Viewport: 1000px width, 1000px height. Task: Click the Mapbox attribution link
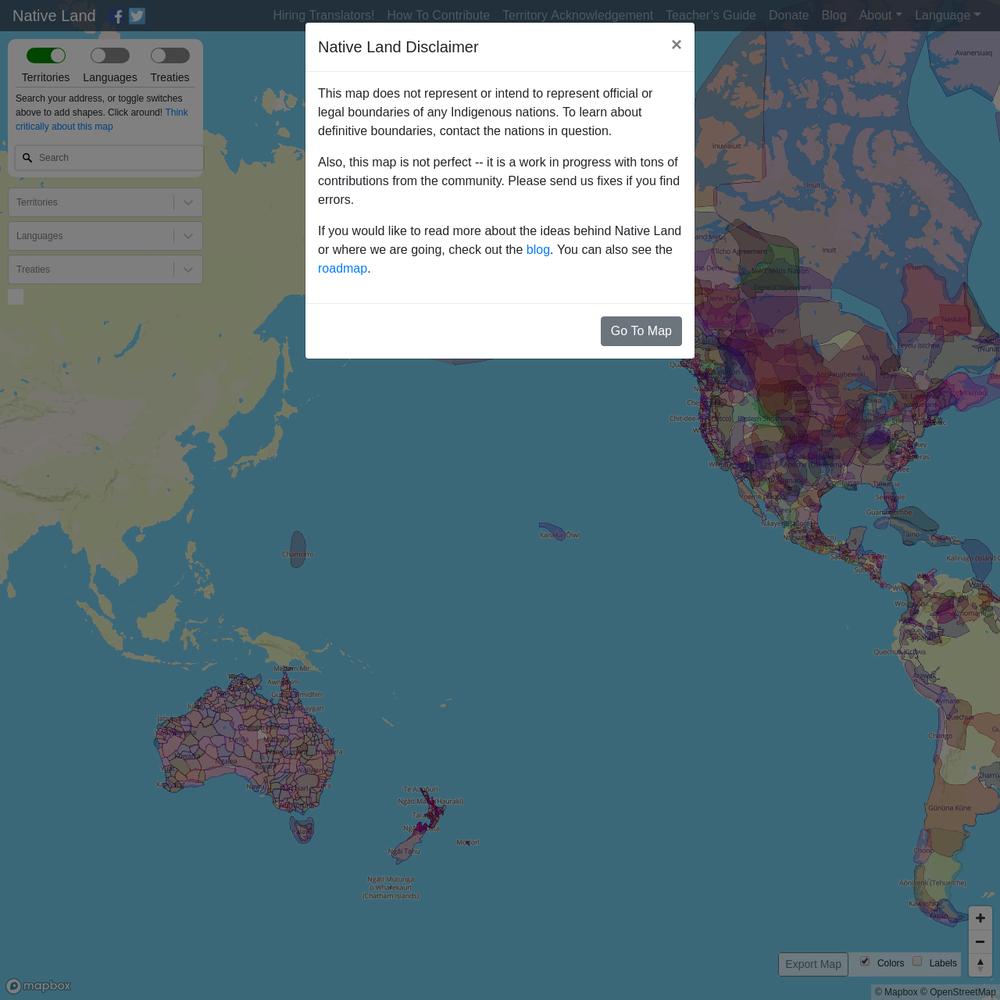pos(895,992)
